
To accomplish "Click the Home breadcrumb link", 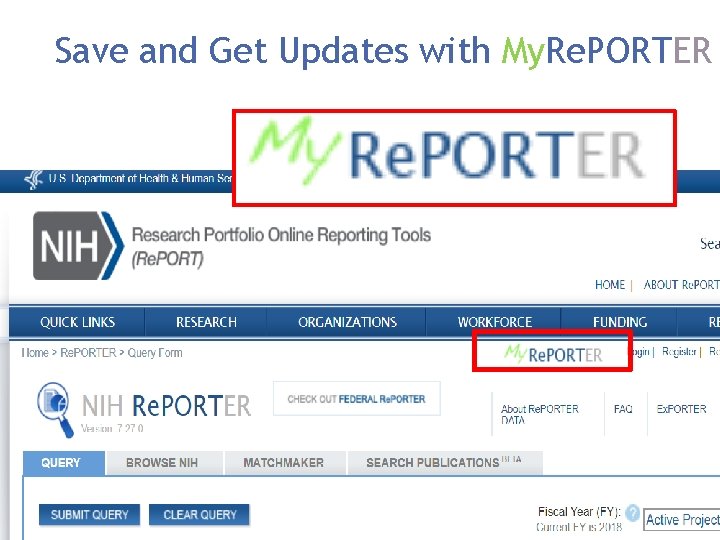I will pyautogui.click(x=35, y=353).
